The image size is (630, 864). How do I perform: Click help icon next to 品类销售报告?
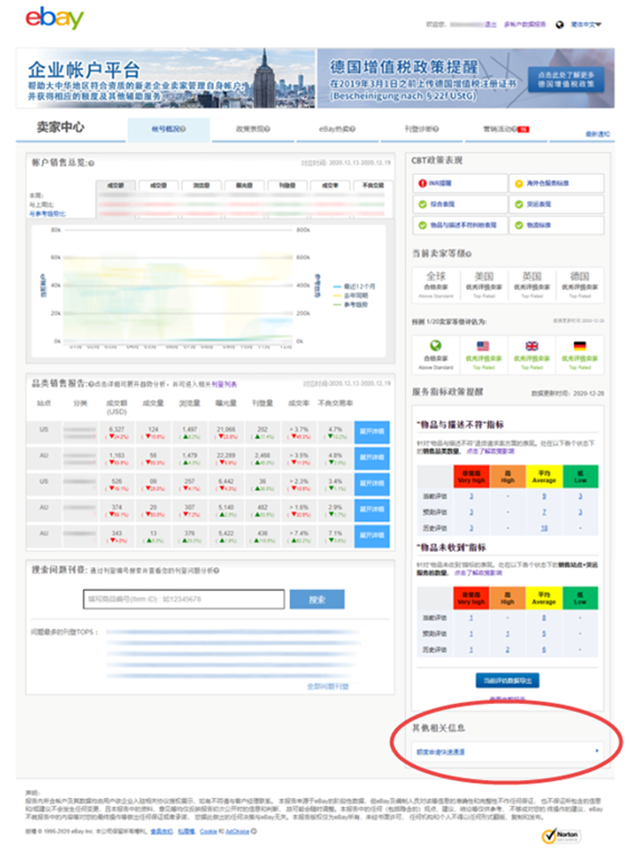tap(91, 384)
